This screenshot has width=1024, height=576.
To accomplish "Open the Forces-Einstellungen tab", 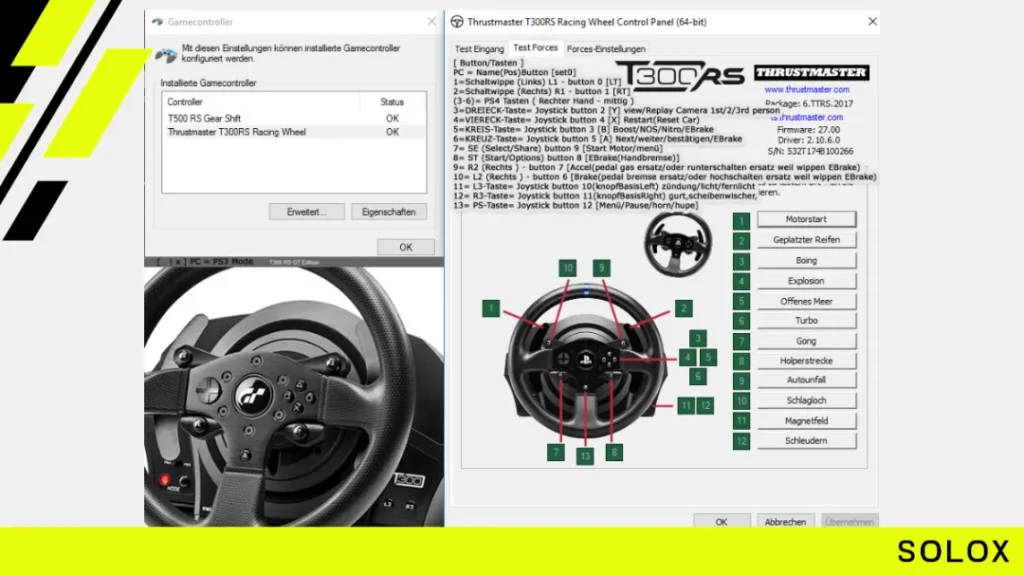I will (x=606, y=49).
